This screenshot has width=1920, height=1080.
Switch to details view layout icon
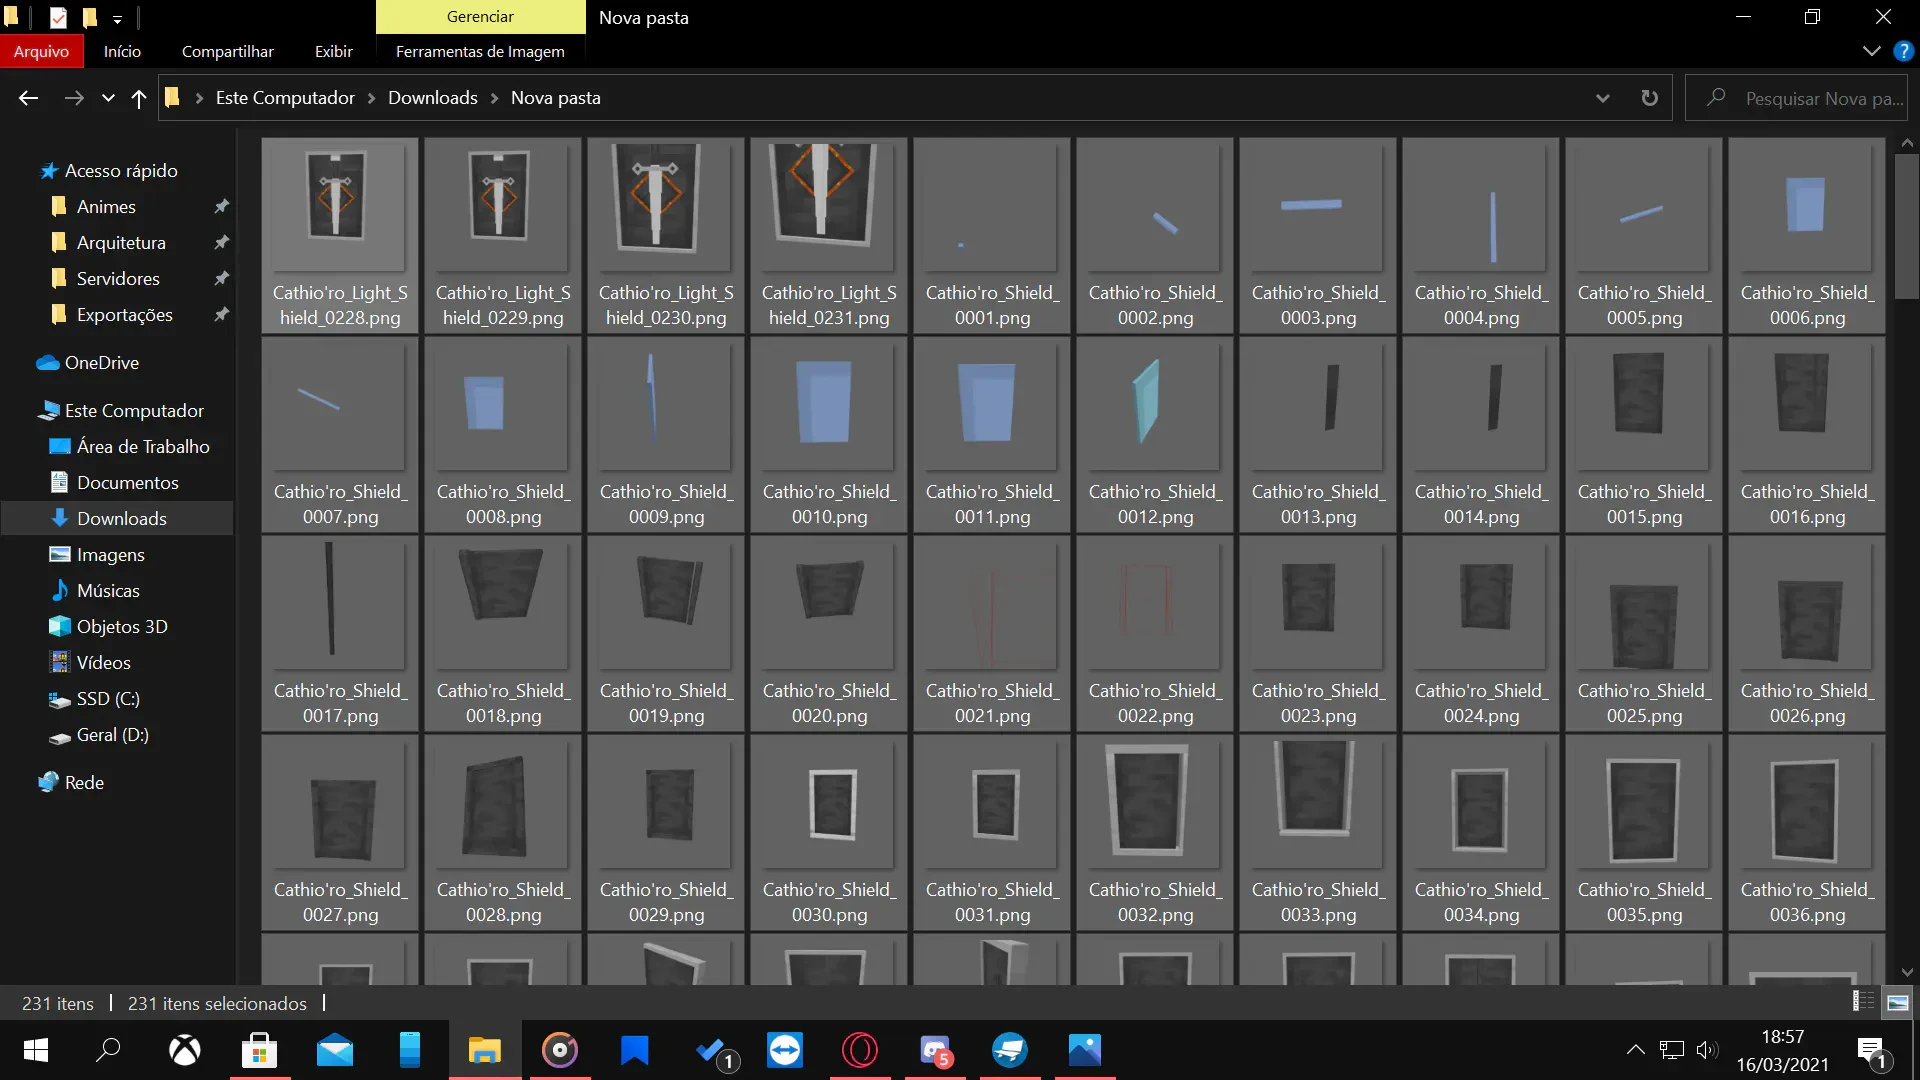1863,1002
